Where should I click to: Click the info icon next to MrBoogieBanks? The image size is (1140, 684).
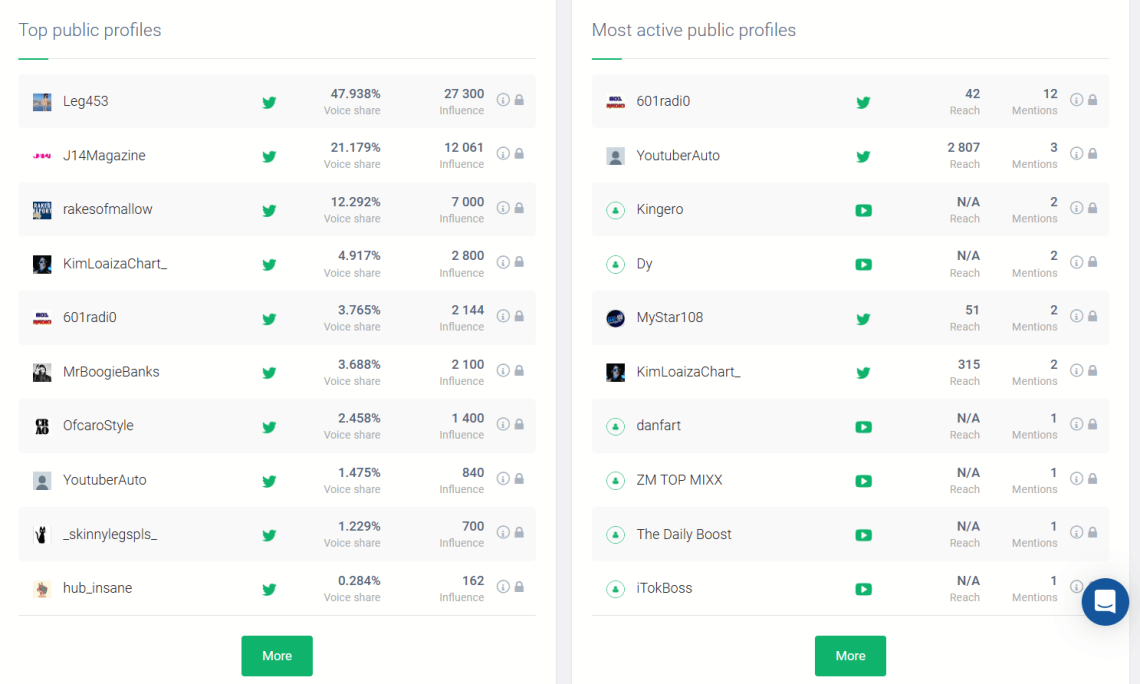503,370
